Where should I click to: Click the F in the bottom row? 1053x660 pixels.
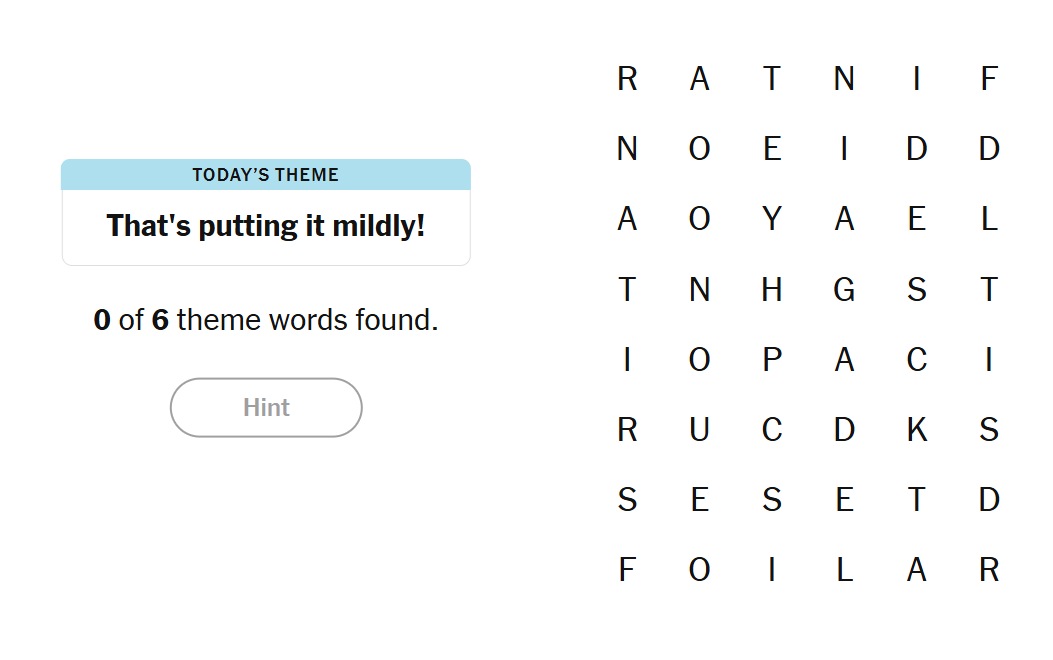pos(627,569)
